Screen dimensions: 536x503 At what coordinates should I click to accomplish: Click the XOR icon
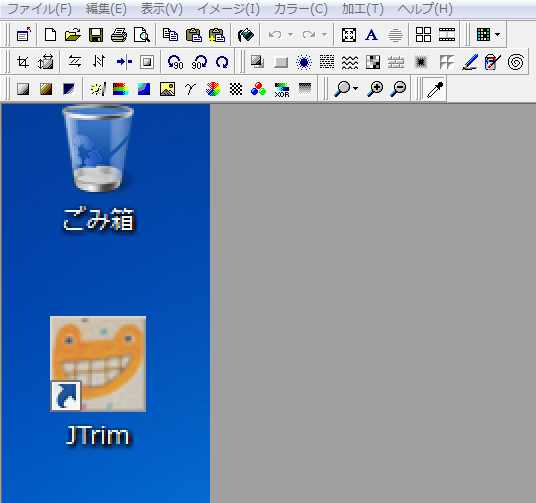coord(282,90)
